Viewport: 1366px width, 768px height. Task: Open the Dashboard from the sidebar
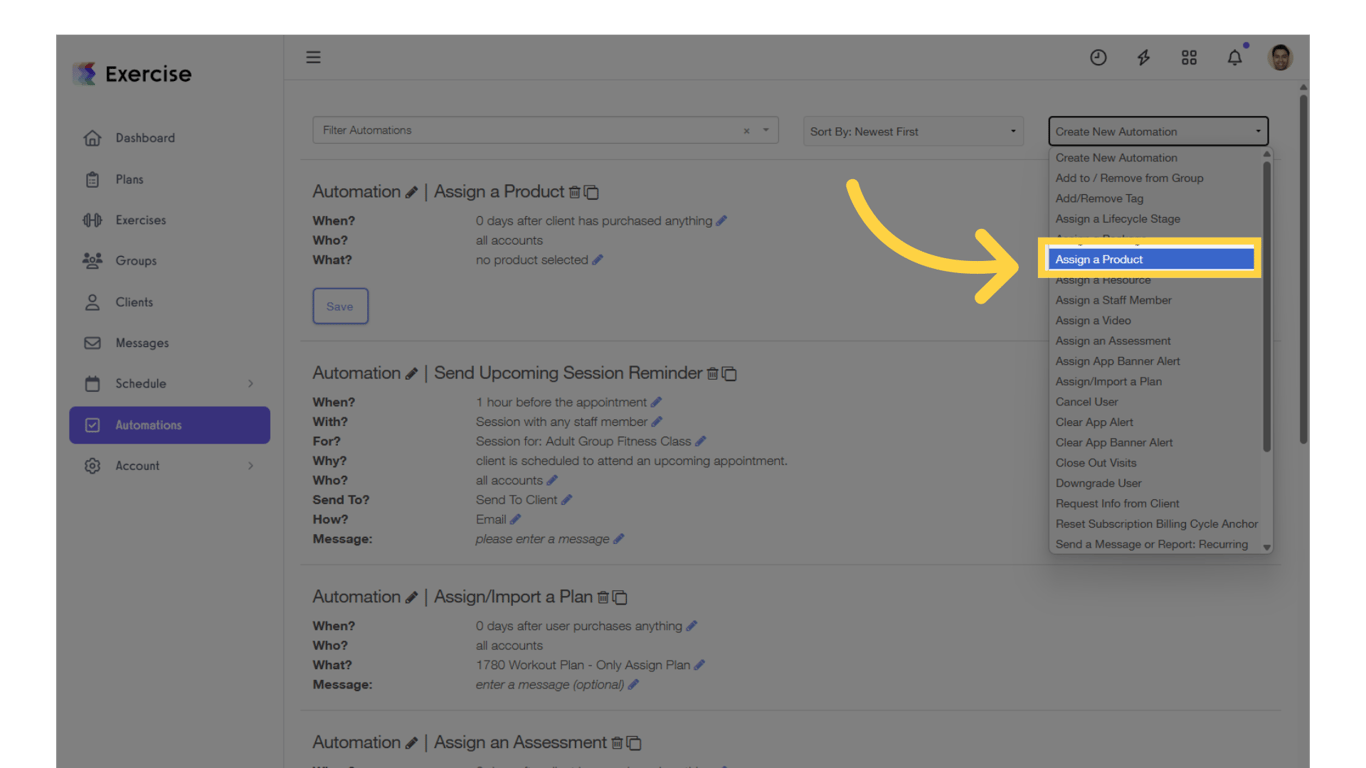145,137
